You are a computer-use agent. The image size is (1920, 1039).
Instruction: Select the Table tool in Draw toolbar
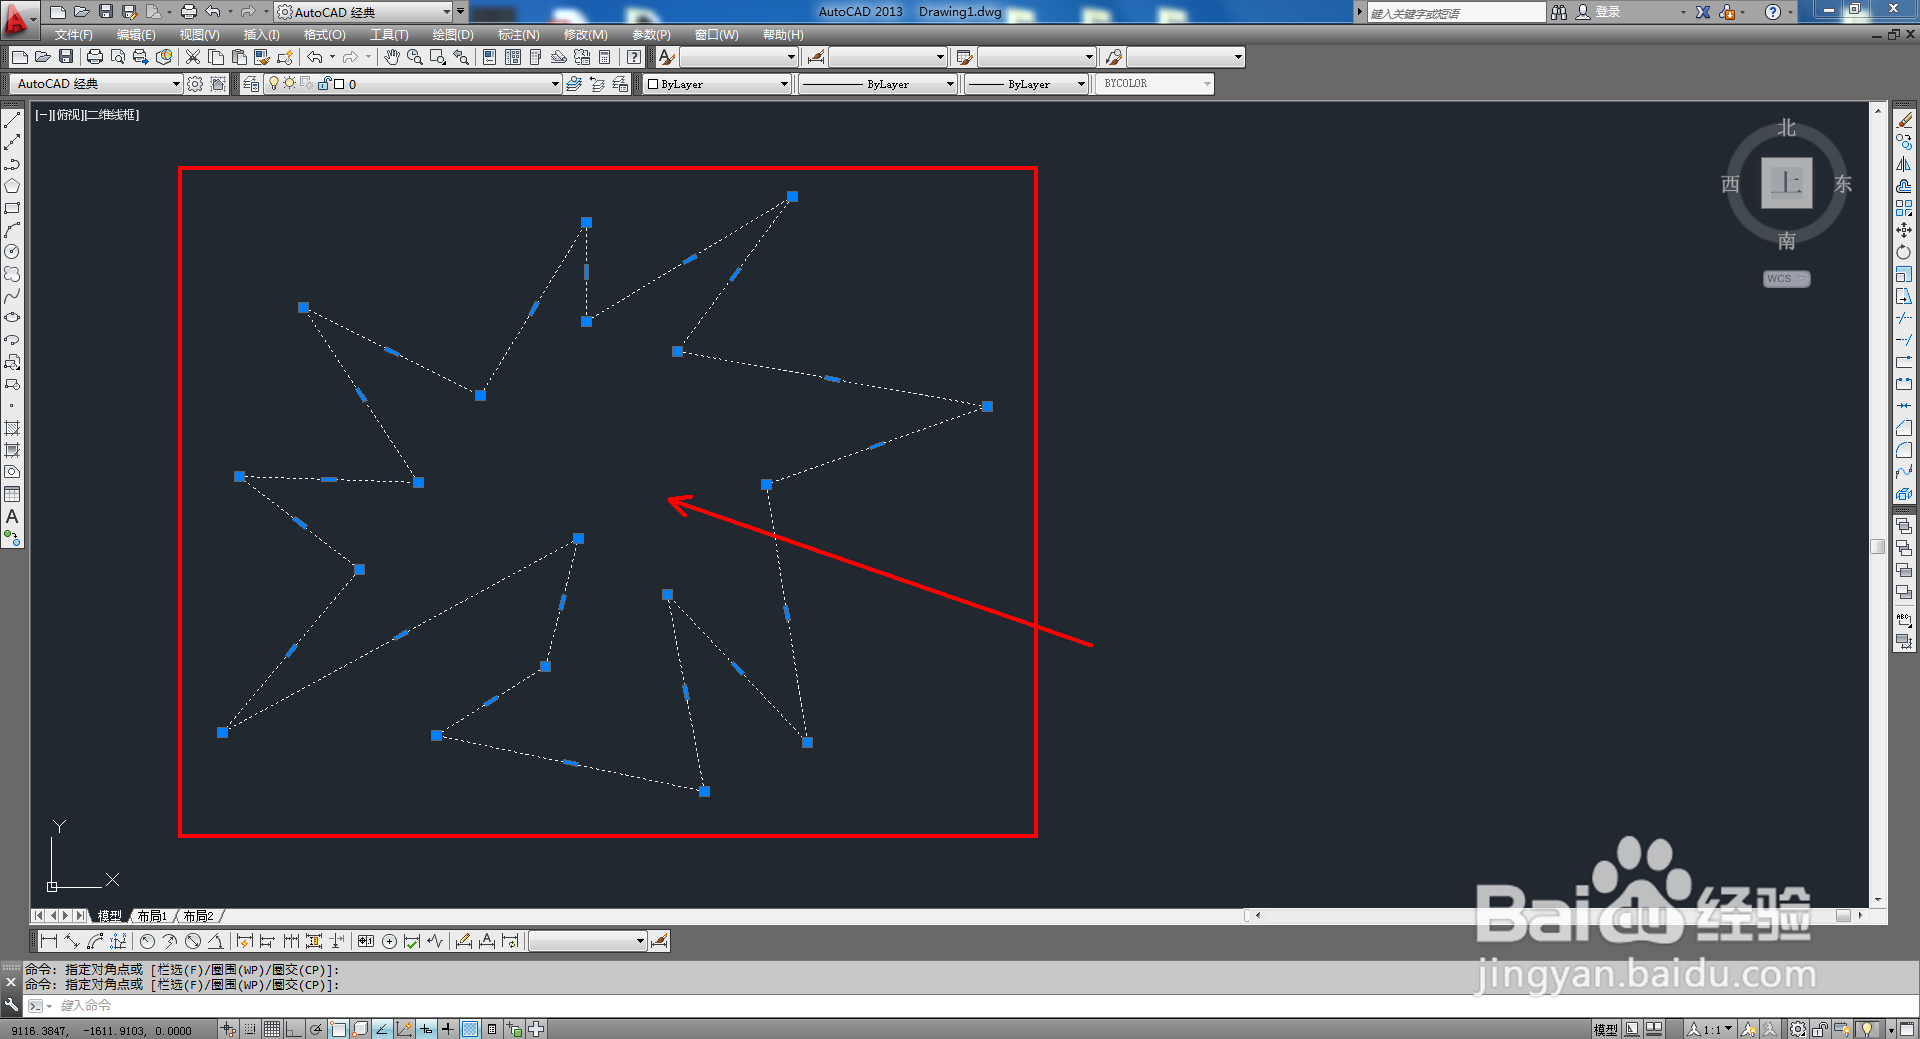(12, 494)
